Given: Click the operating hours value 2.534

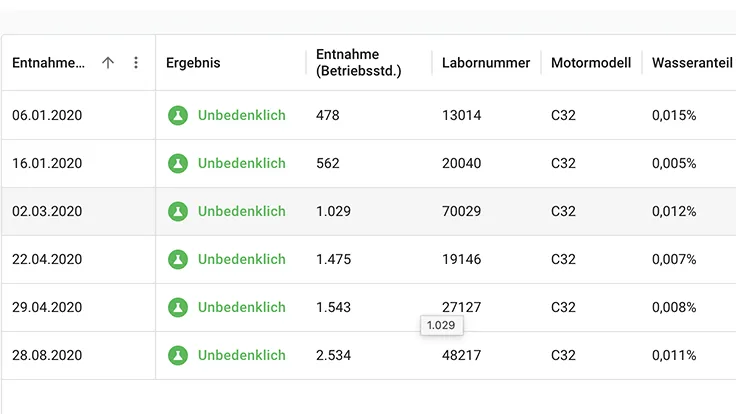Looking at the screenshot, I should pyautogui.click(x=333, y=355).
